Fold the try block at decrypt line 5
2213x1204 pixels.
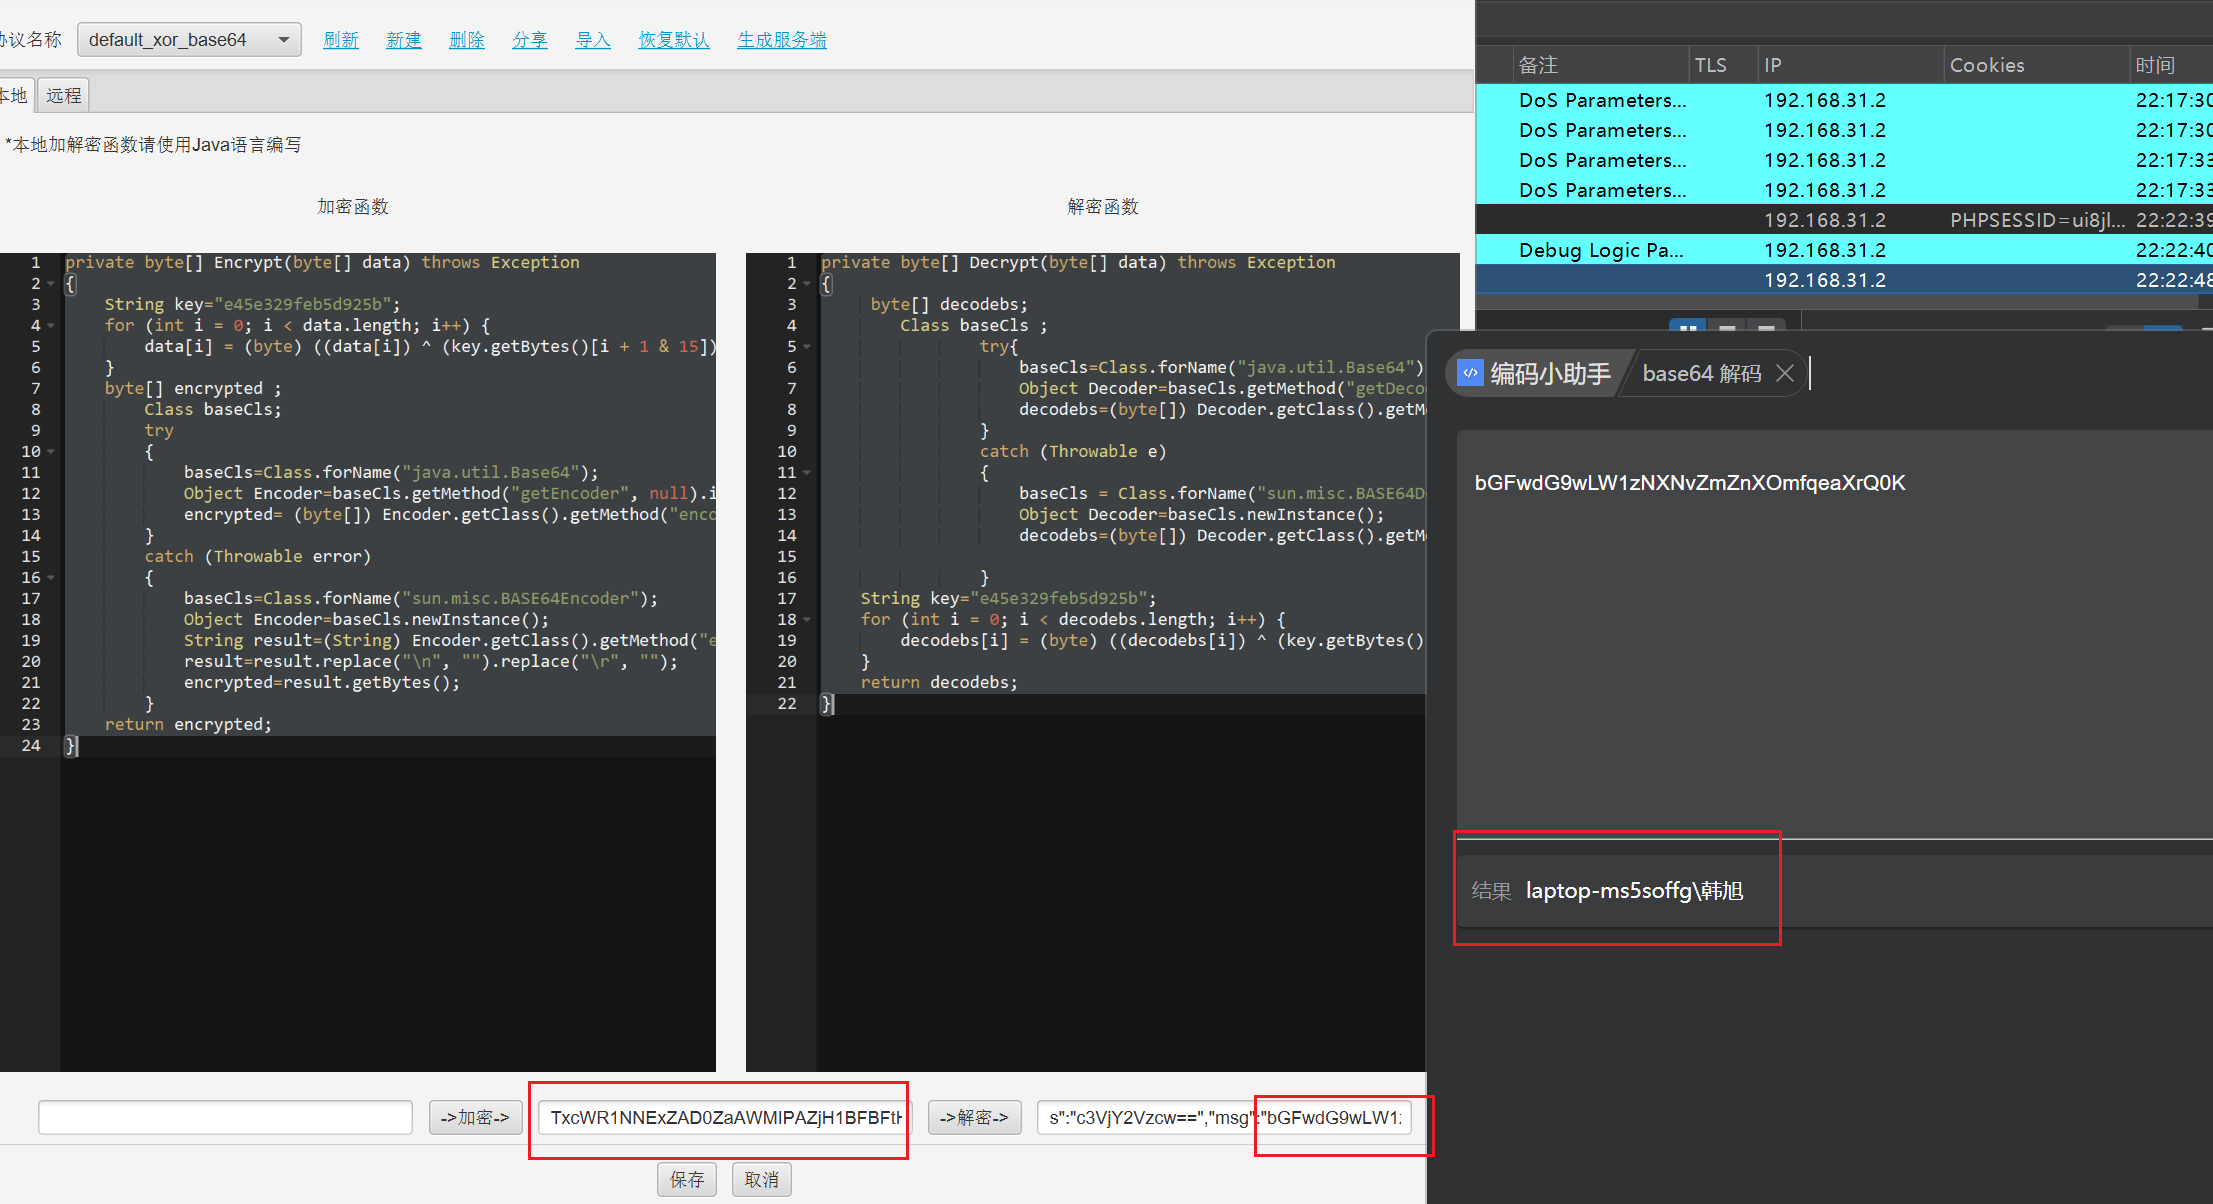(x=807, y=346)
